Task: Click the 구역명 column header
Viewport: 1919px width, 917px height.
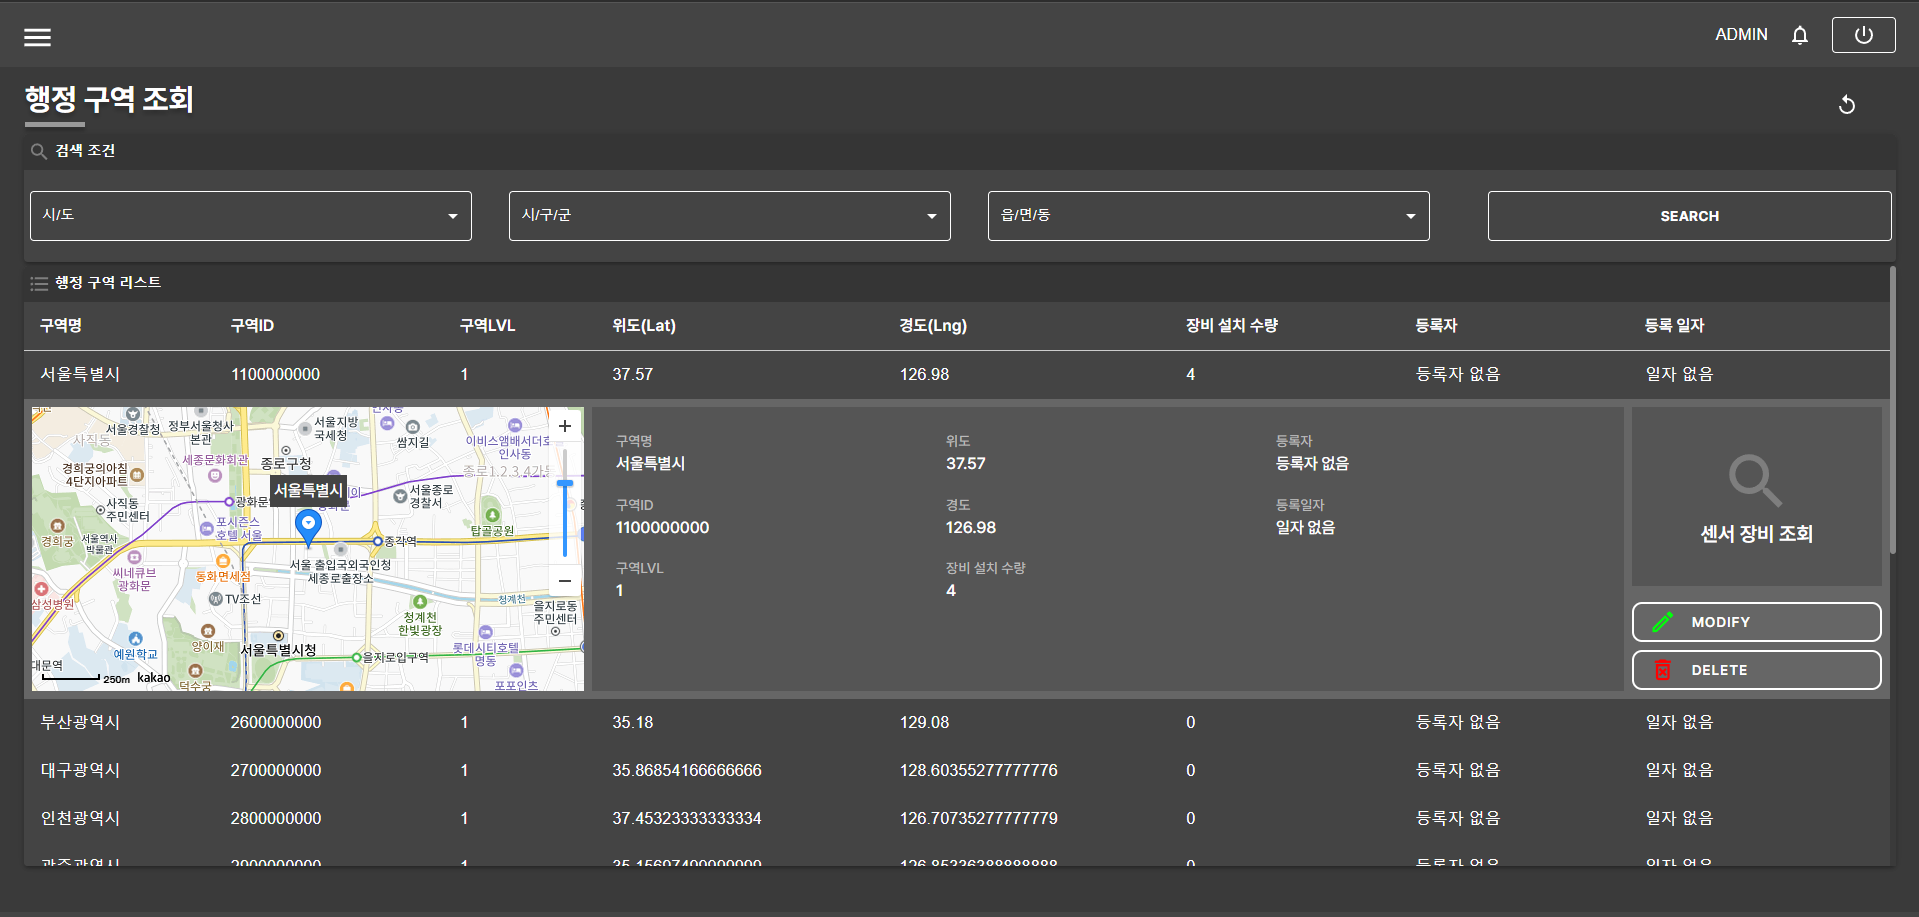Action: [61, 326]
